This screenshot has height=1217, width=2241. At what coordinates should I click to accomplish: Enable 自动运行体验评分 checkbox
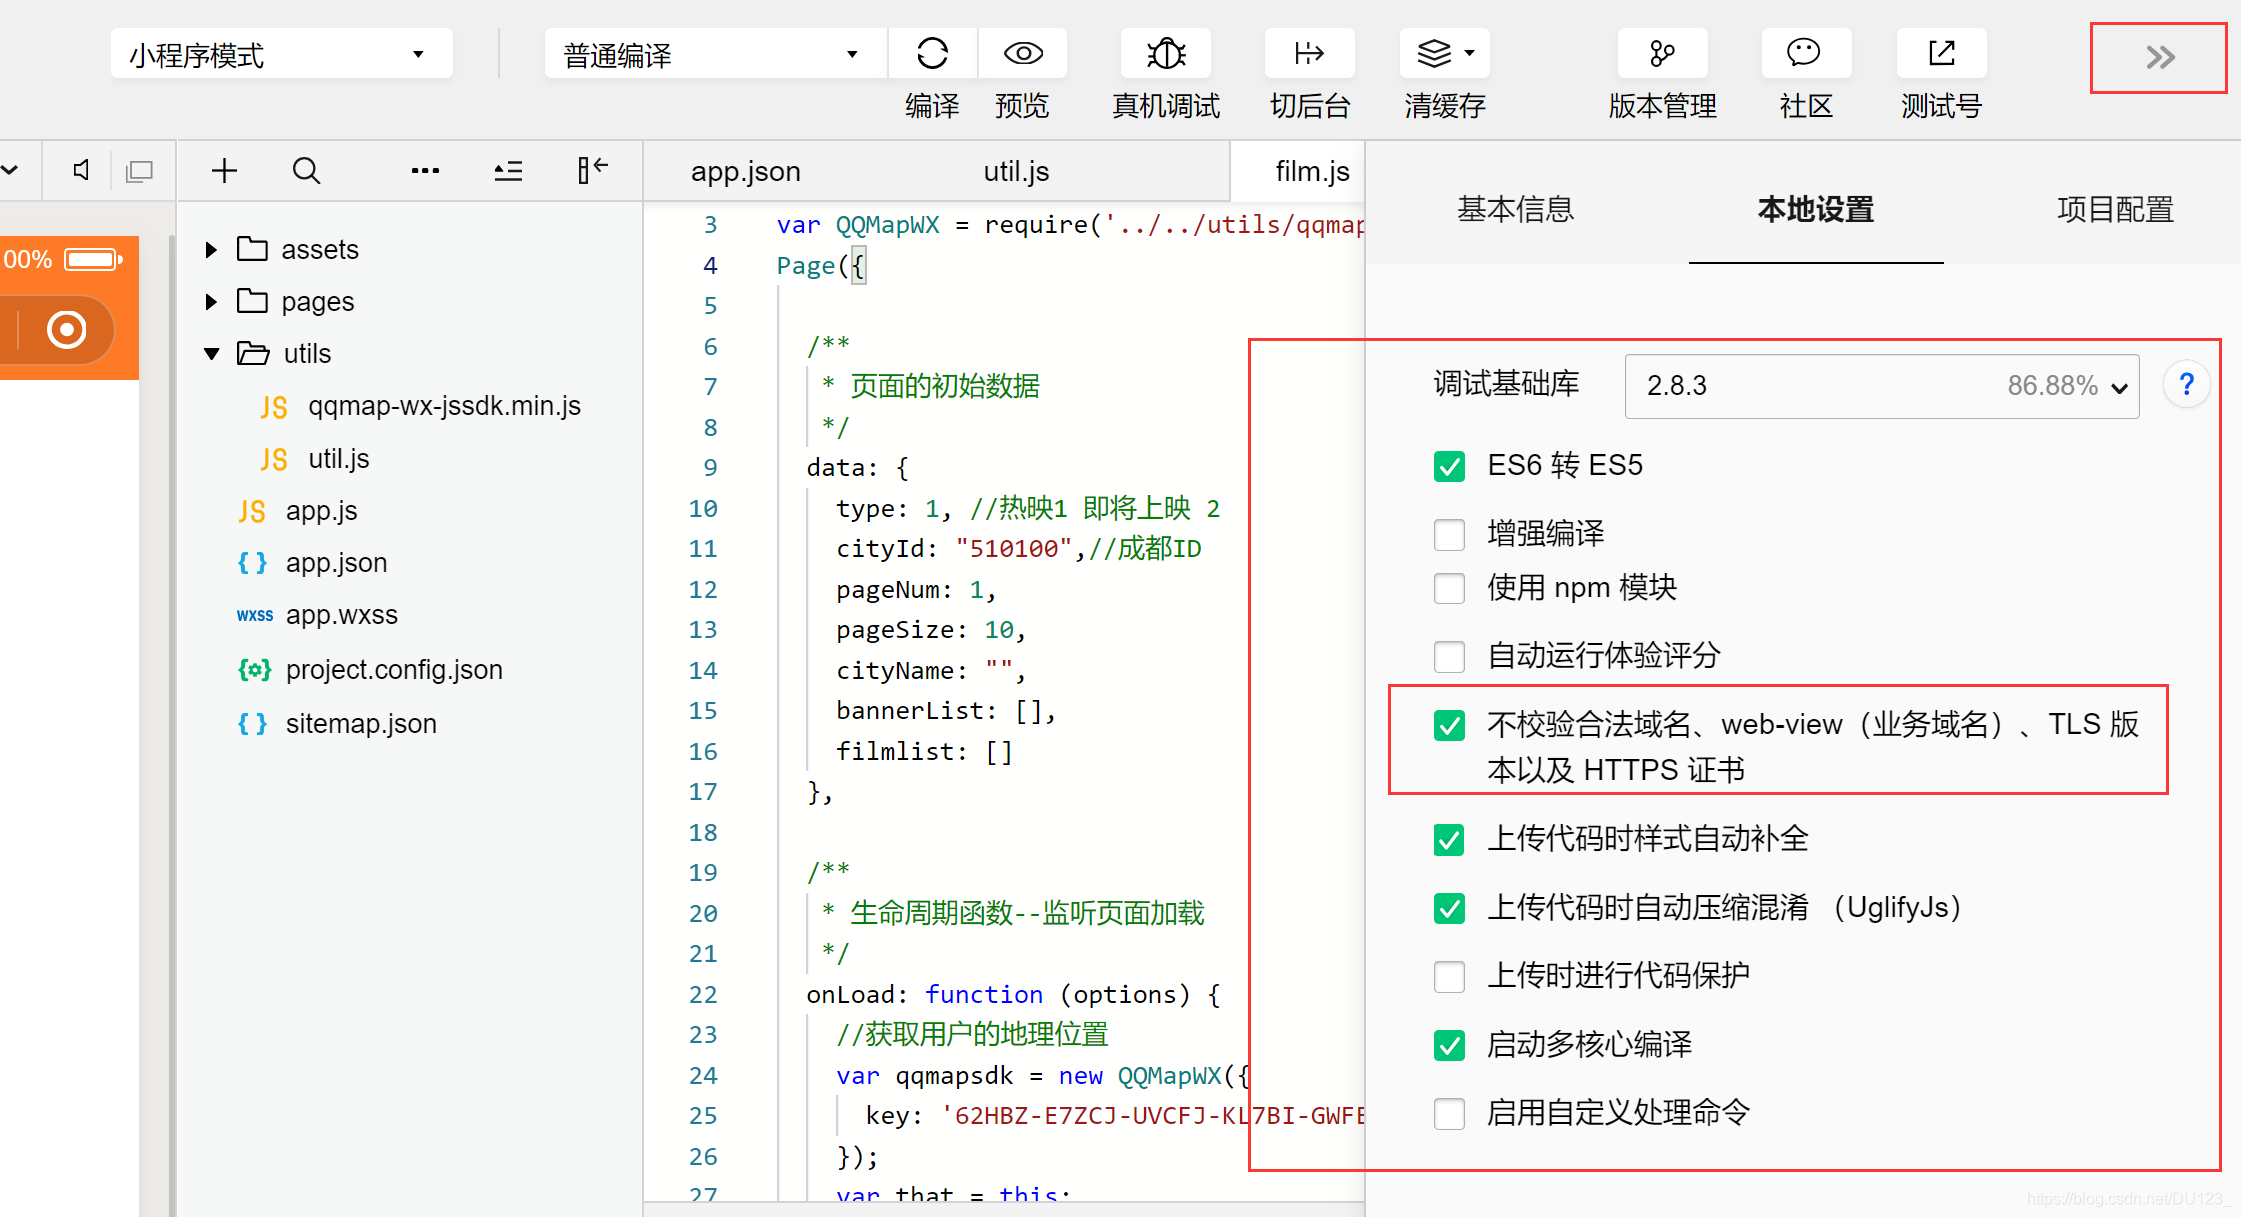tap(1449, 656)
